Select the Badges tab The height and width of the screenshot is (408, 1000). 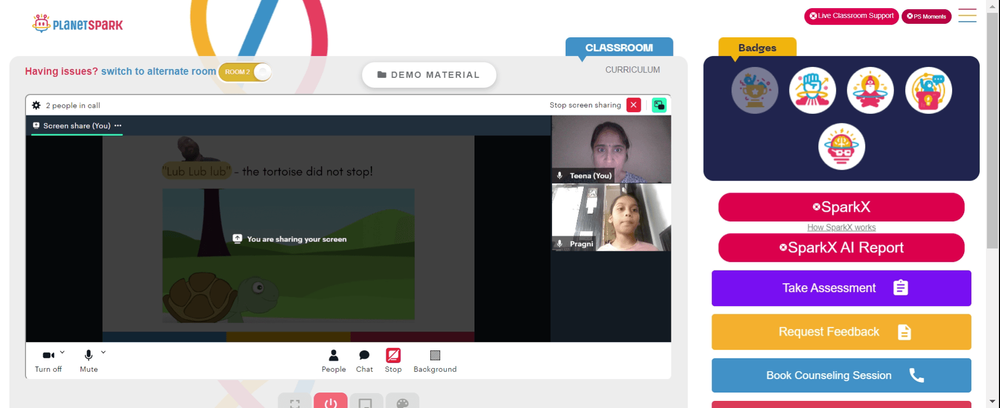757,48
